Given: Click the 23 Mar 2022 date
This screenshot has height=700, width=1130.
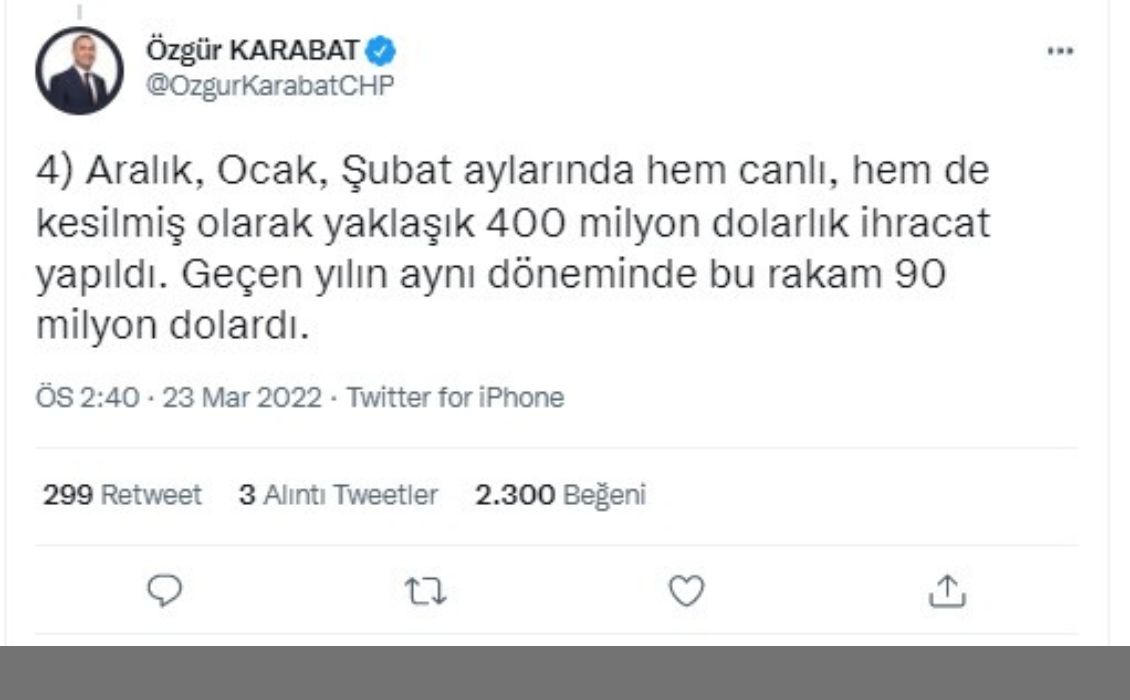Looking at the screenshot, I should (241, 397).
